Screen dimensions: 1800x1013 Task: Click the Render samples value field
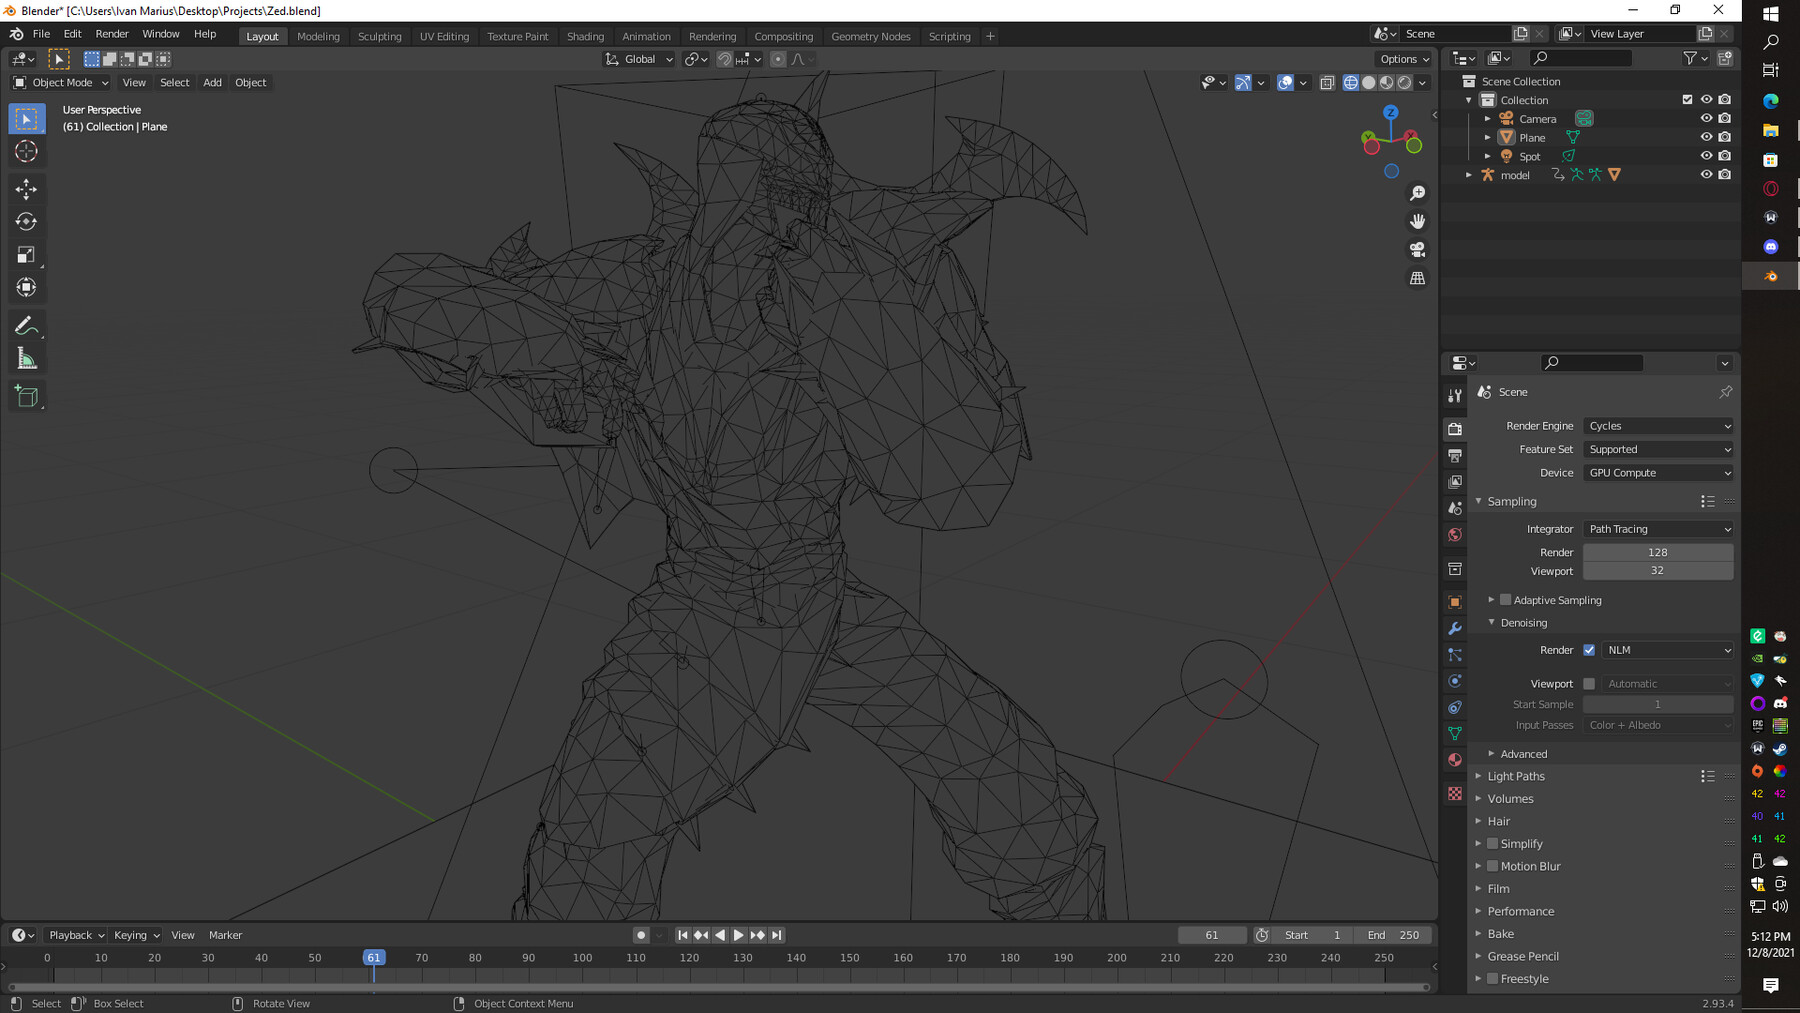tap(1657, 552)
